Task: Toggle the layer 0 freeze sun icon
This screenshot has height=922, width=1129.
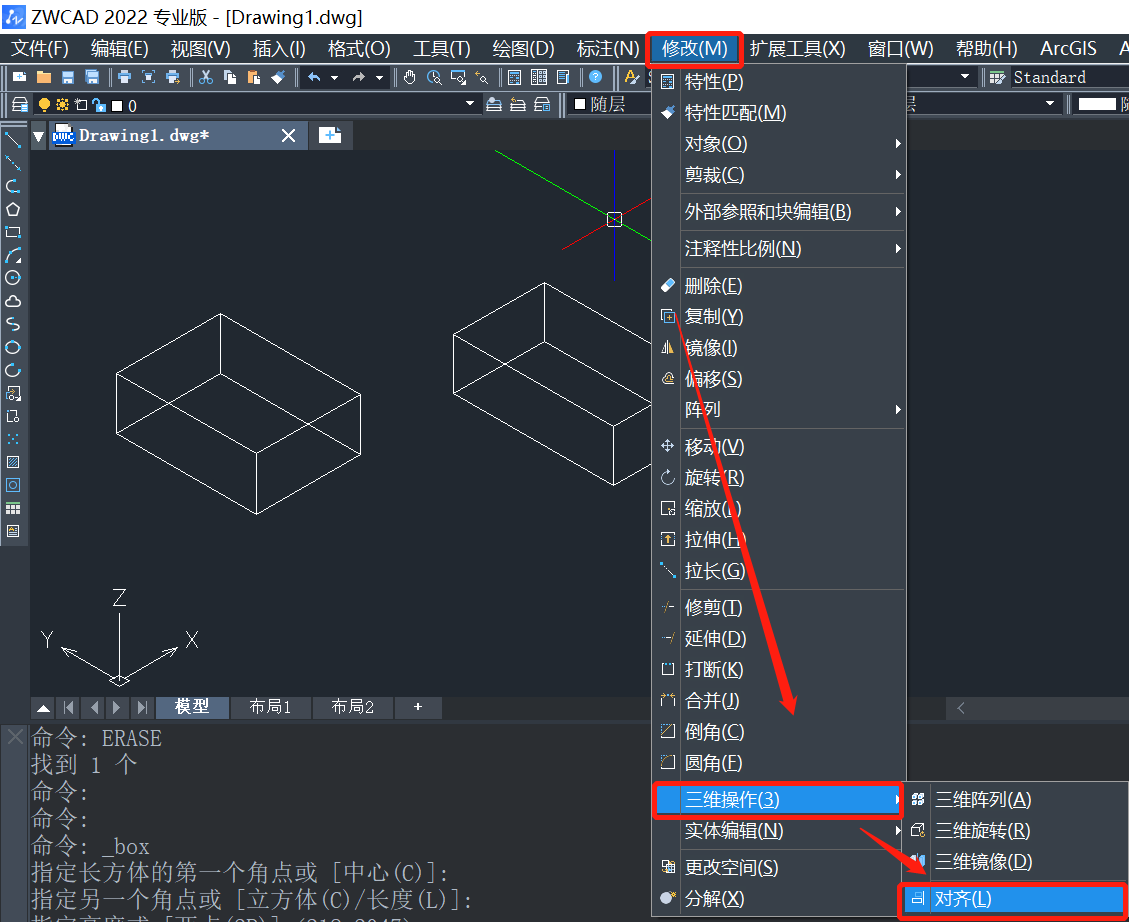Action: click(62, 105)
